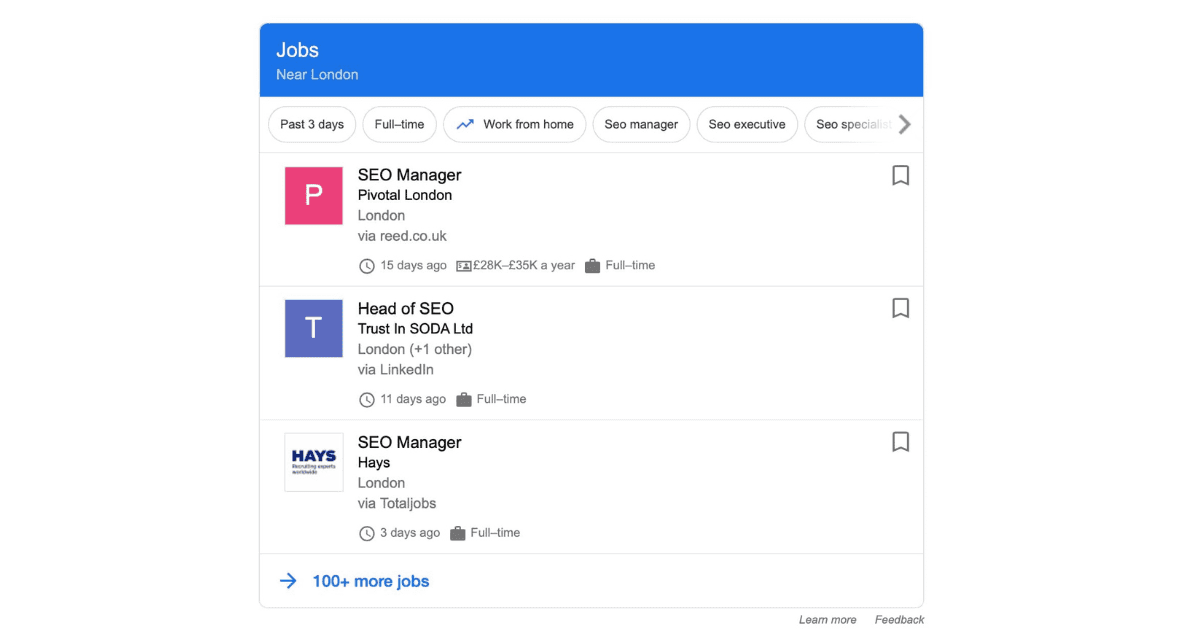Click '3 days ago' posting date
Image resolution: width=1200 pixels, height=637 pixels.
(x=410, y=533)
